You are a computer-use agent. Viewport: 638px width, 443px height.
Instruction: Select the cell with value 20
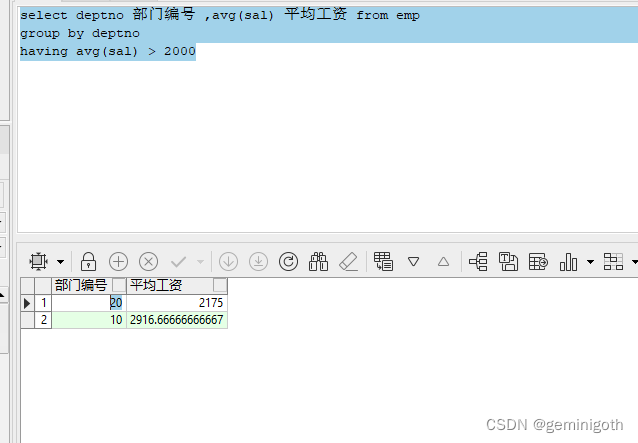click(x=89, y=303)
